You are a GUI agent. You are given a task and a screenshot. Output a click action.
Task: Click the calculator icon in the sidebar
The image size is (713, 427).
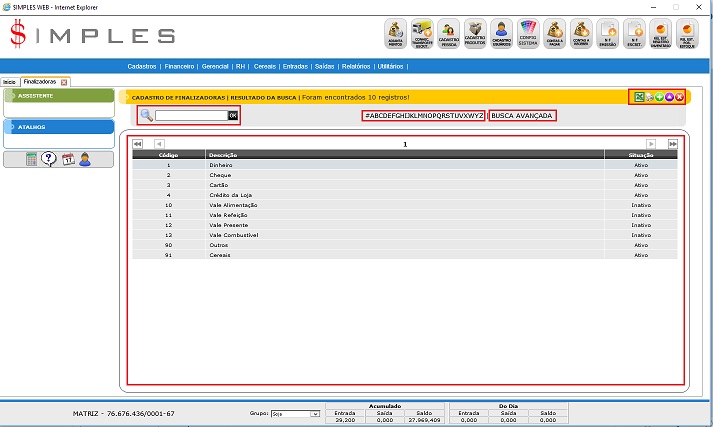pos(31,159)
